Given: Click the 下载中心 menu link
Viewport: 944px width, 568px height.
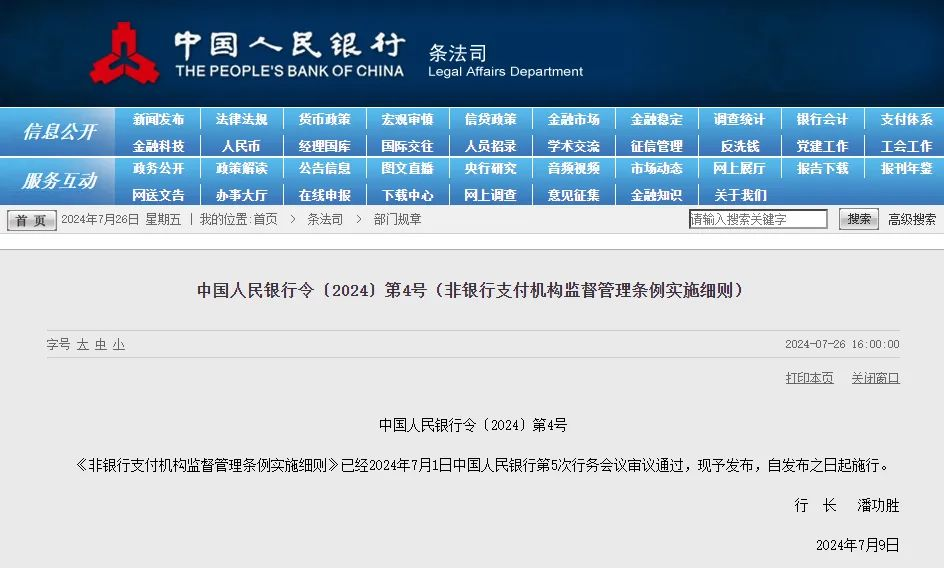Looking at the screenshot, I should pyautogui.click(x=407, y=195).
